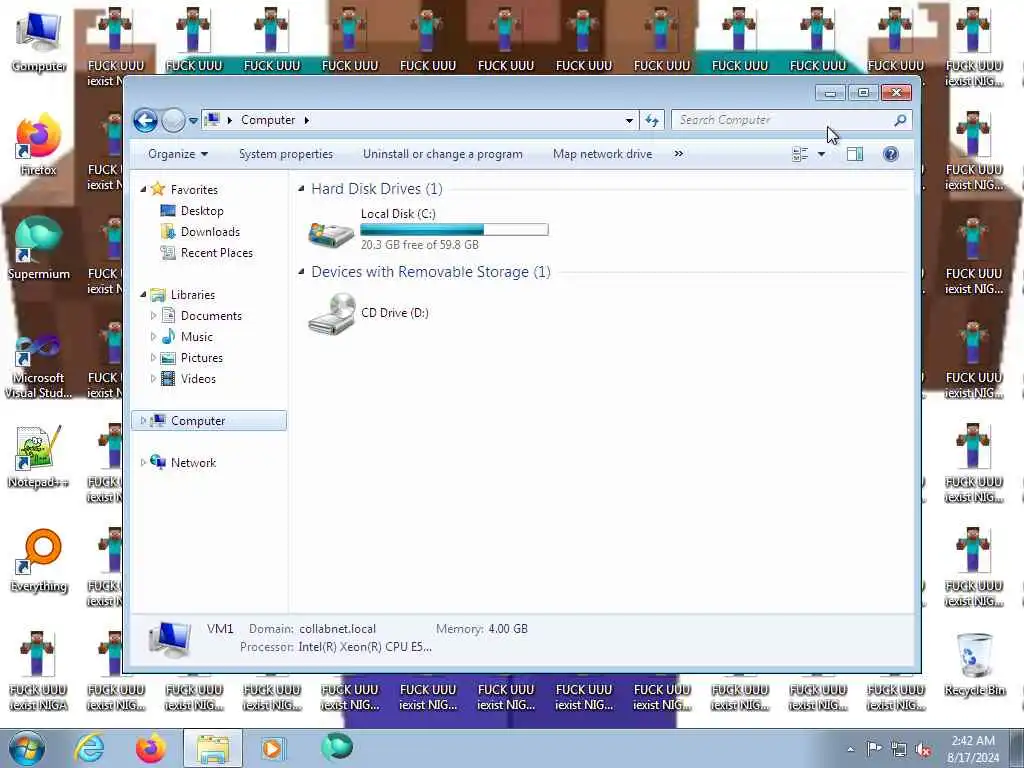
Task: Click the 4.00 GB memory value
Action: (x=508, y=629)
